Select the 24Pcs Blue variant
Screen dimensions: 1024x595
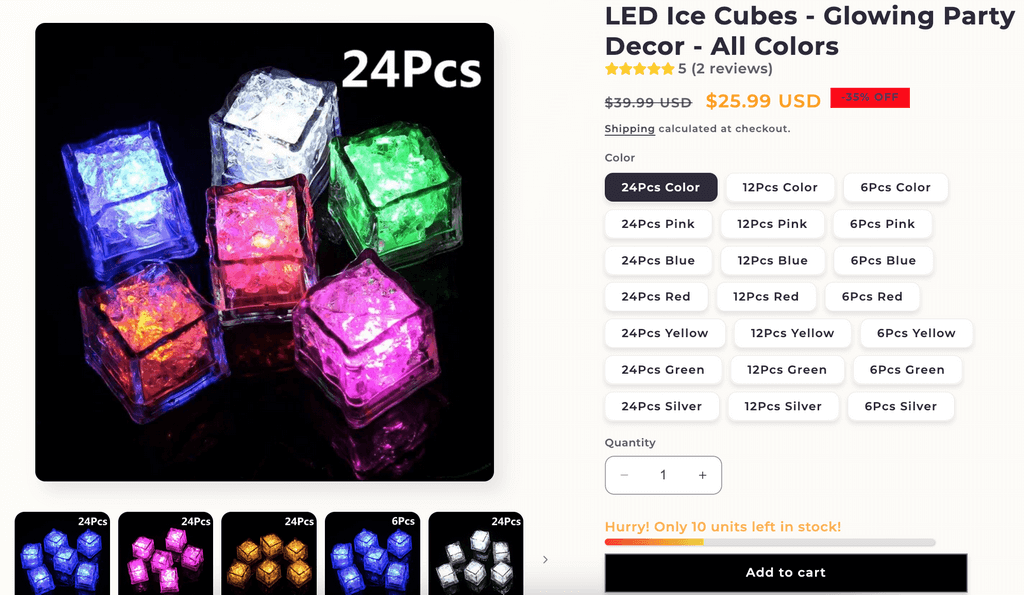click(x=658, y=261)
